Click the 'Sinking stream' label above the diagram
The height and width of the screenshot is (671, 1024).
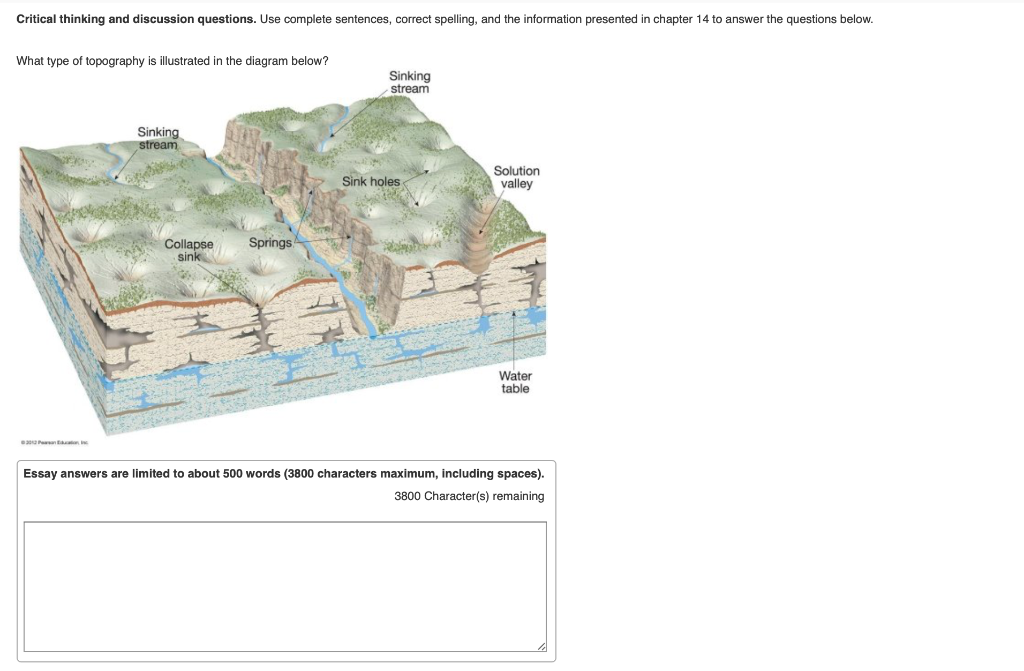coord(410,82)
